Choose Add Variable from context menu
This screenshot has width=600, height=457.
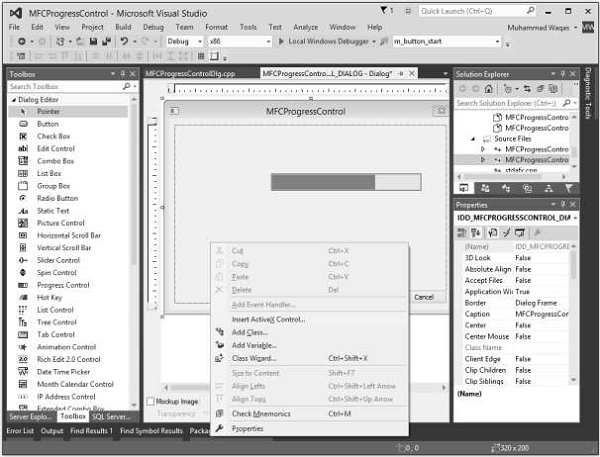coord(253,345)
